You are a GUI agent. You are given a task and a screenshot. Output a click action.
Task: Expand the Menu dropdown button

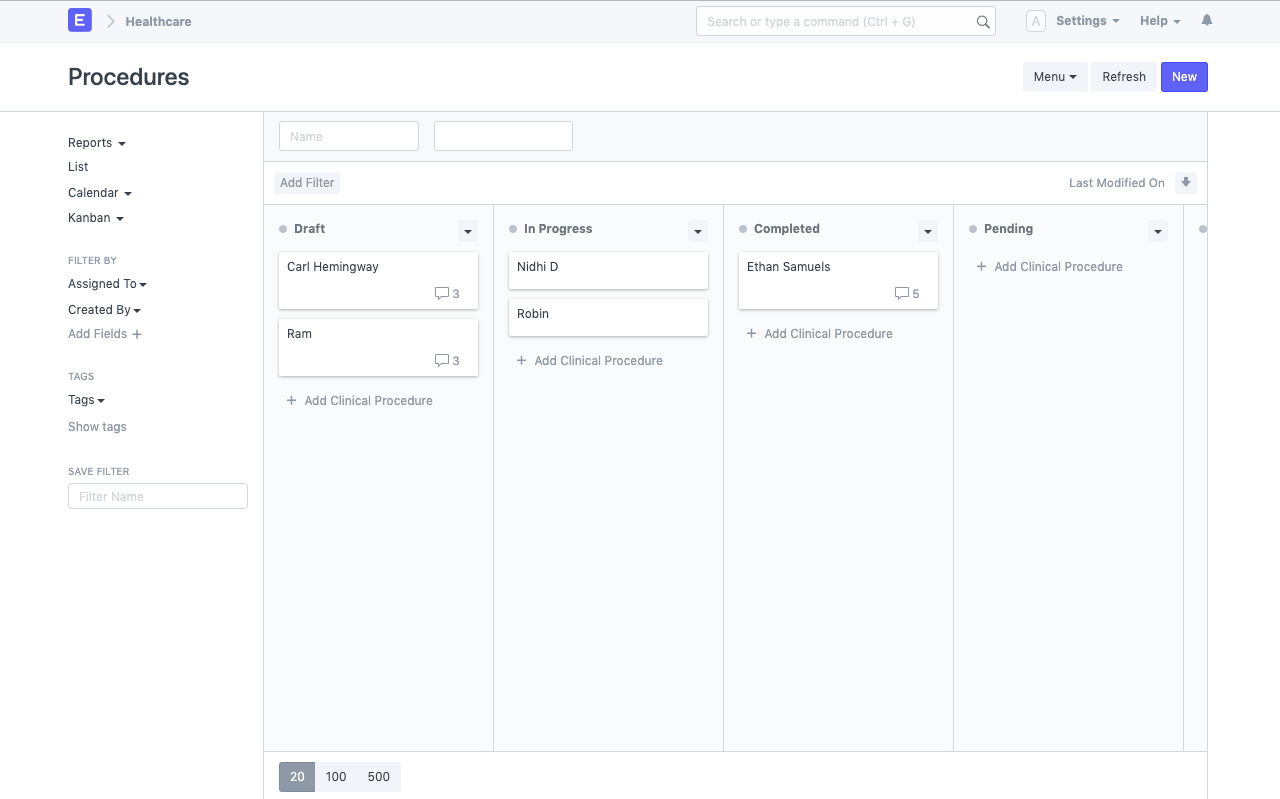point(1054,77)
